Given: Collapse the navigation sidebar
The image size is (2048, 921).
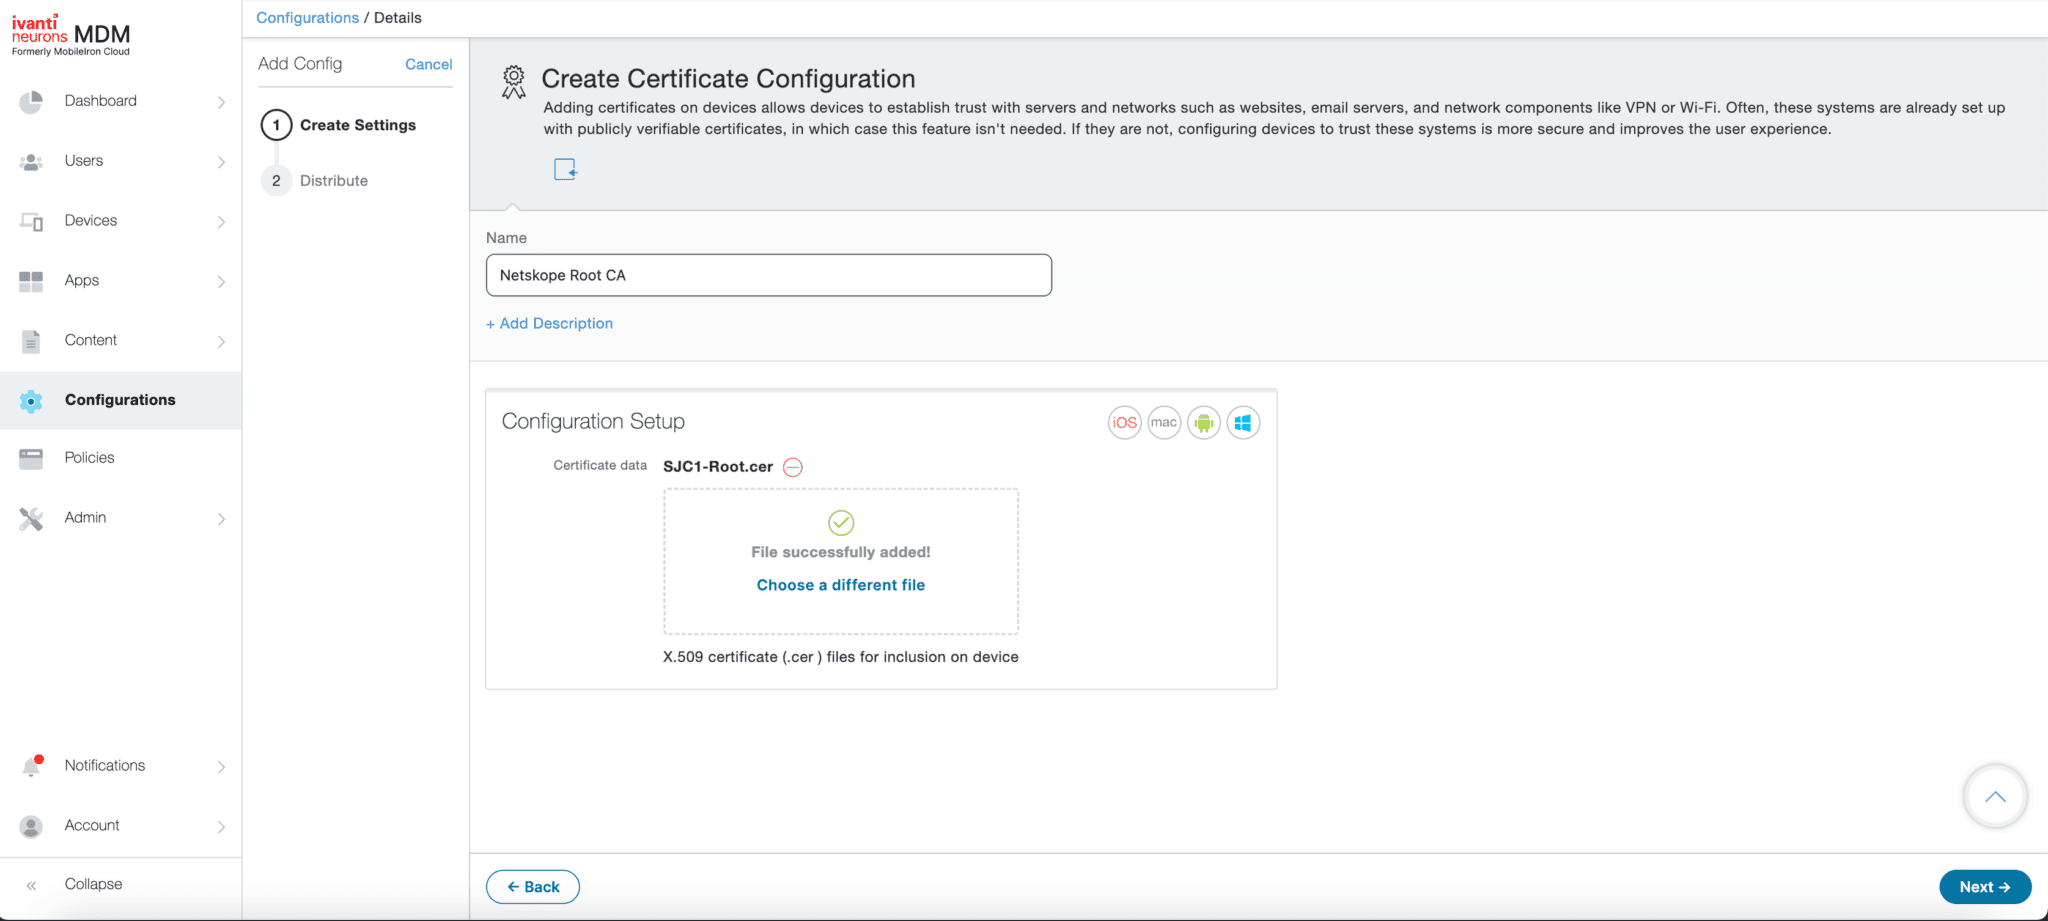Looking at the screenshot, I should pos(92,884).
